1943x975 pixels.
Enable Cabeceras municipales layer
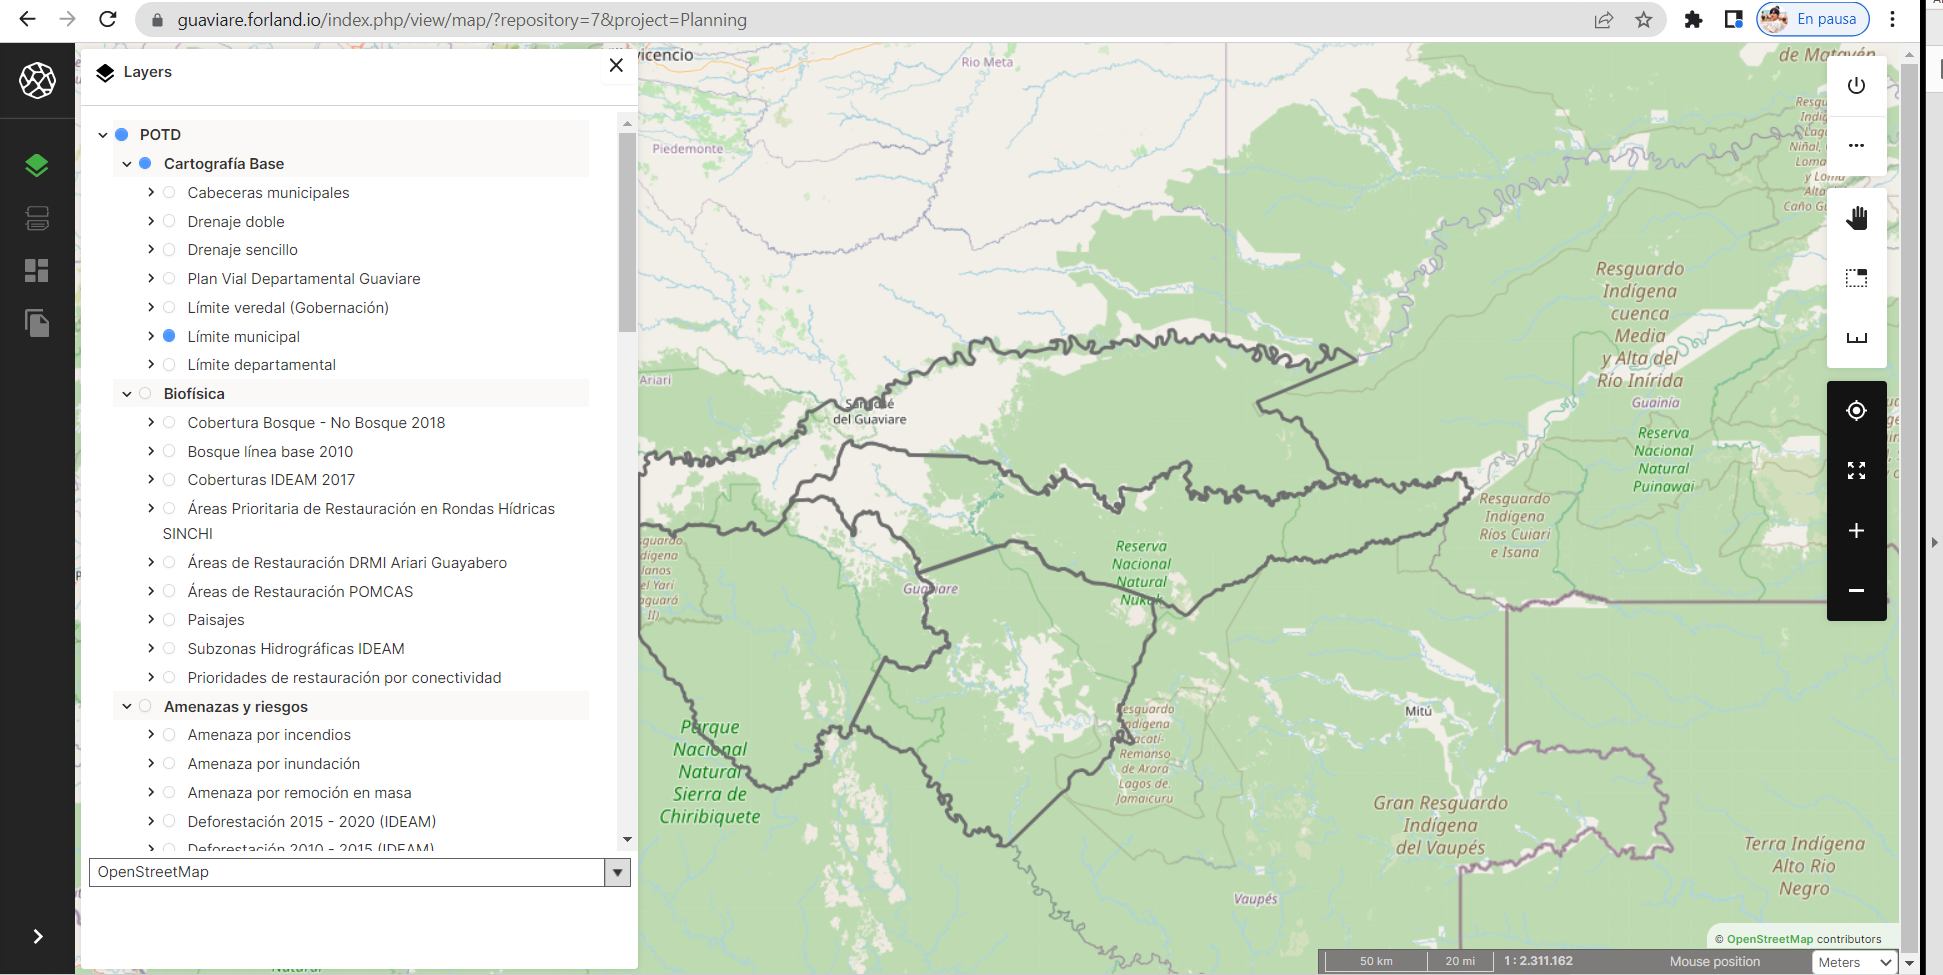click(169, 192)
